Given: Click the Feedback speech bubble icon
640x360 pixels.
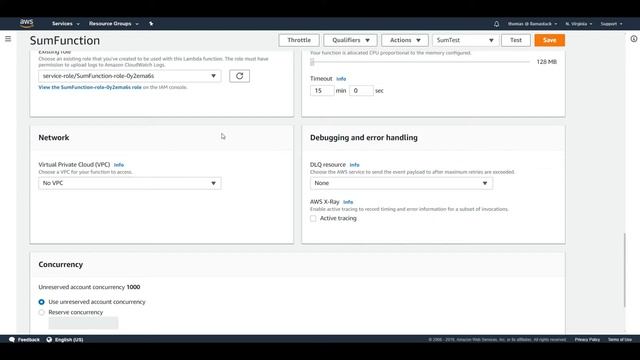Looking at the screenshot, I should pyautogui.click(x=12, y=340).
